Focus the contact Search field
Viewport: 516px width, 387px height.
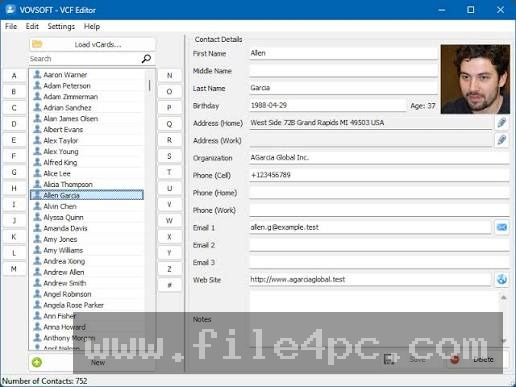click(x=85, y=59)
